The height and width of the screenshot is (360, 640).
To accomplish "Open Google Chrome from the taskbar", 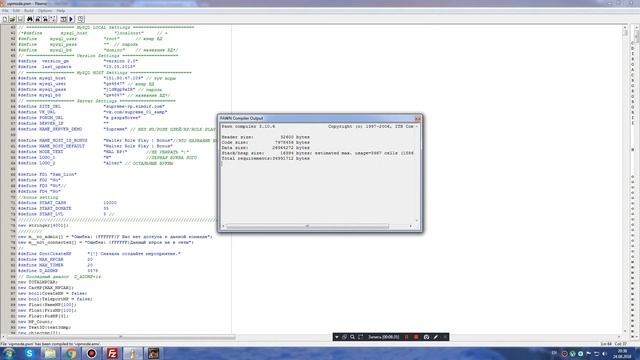I will [71, 353].
